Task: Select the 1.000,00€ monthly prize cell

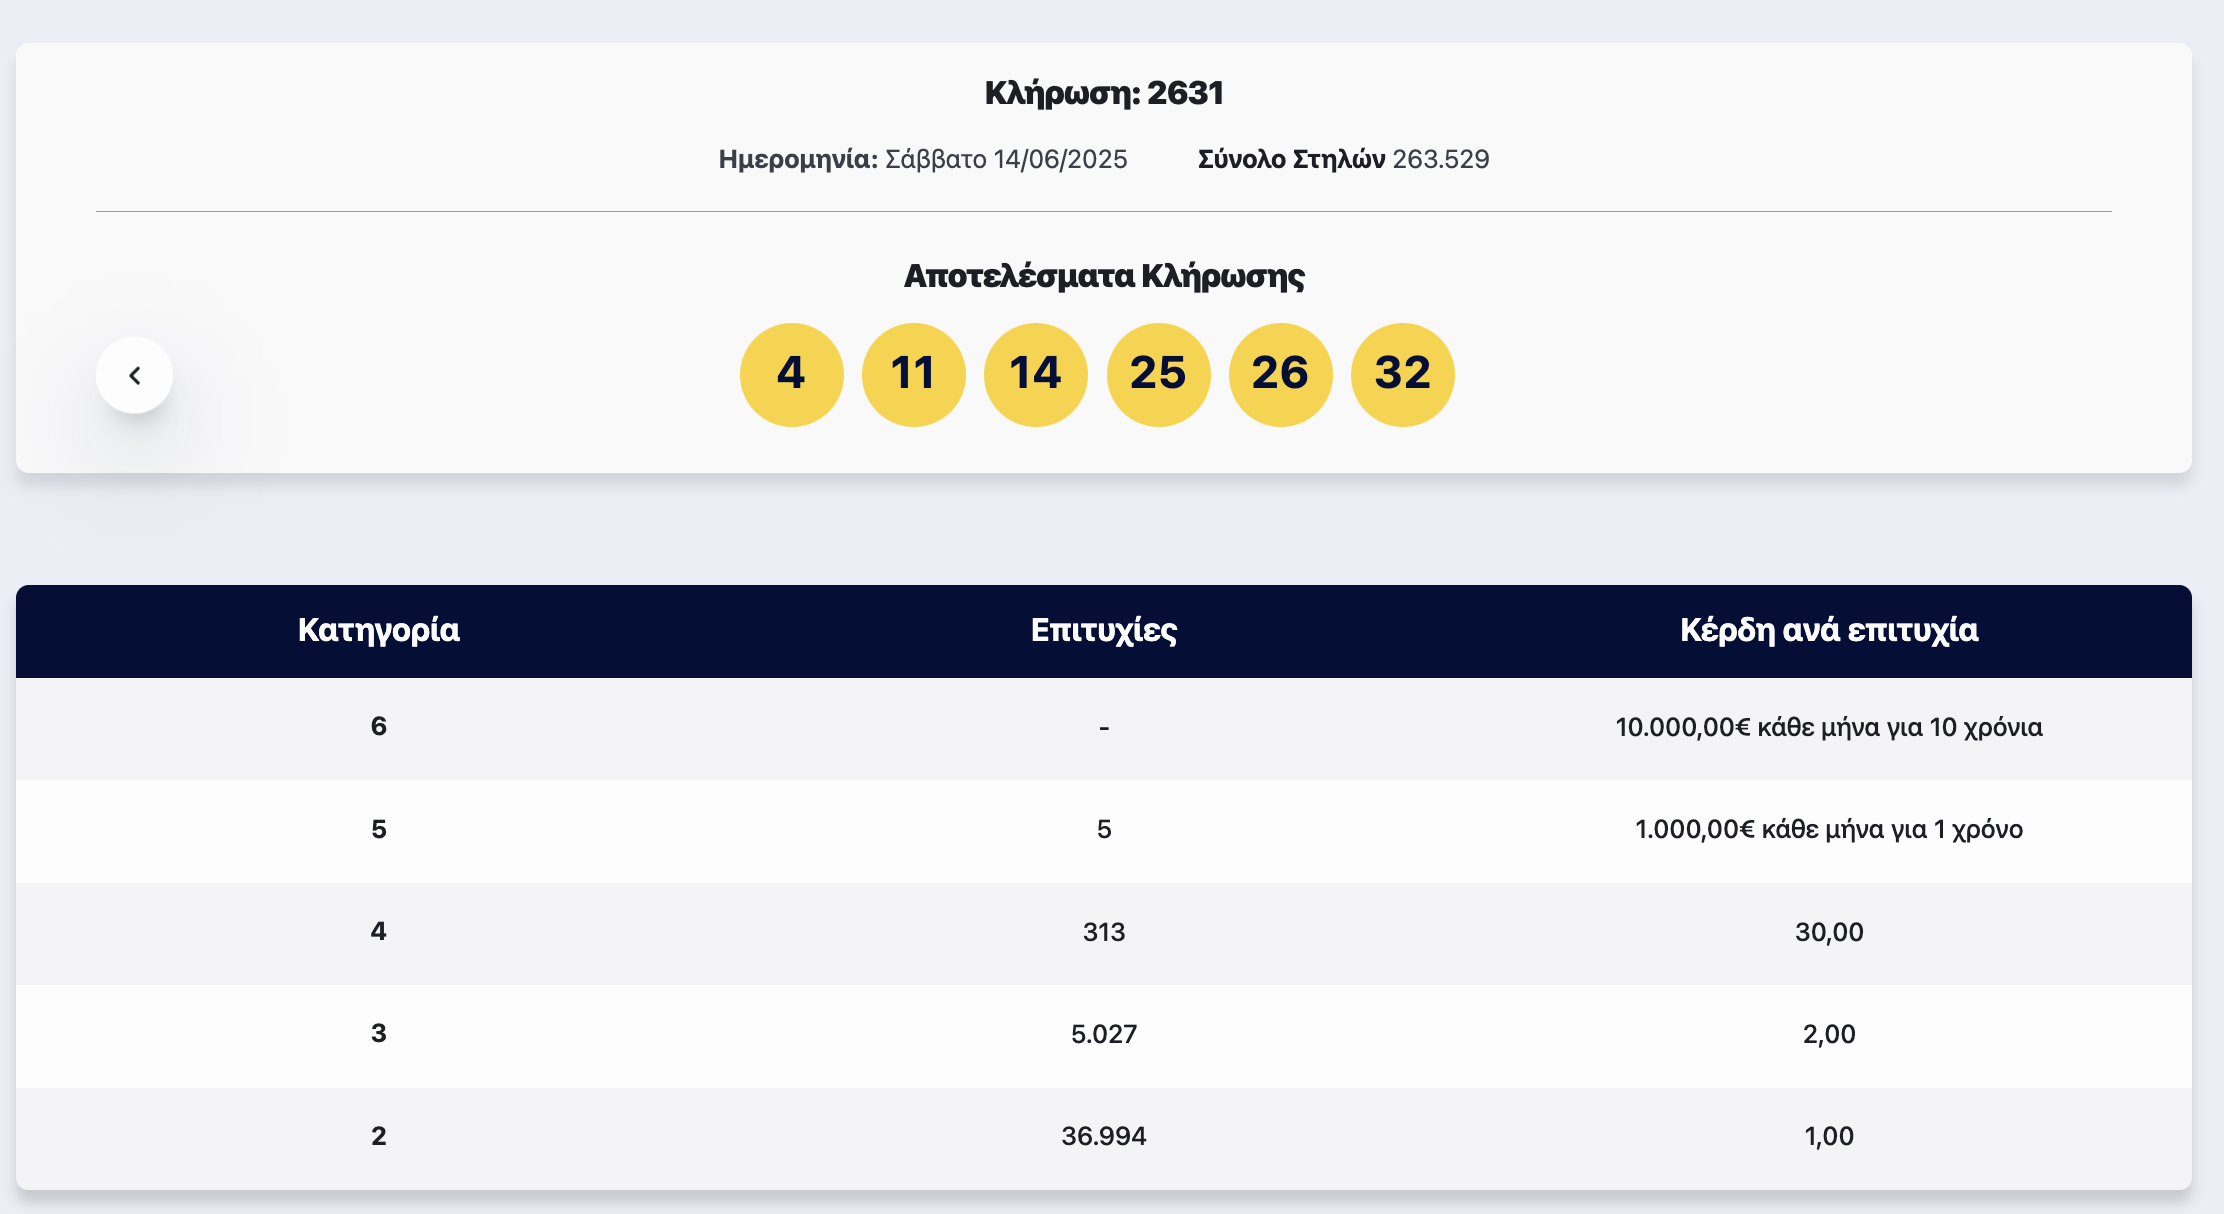Action: point(1828,829)
